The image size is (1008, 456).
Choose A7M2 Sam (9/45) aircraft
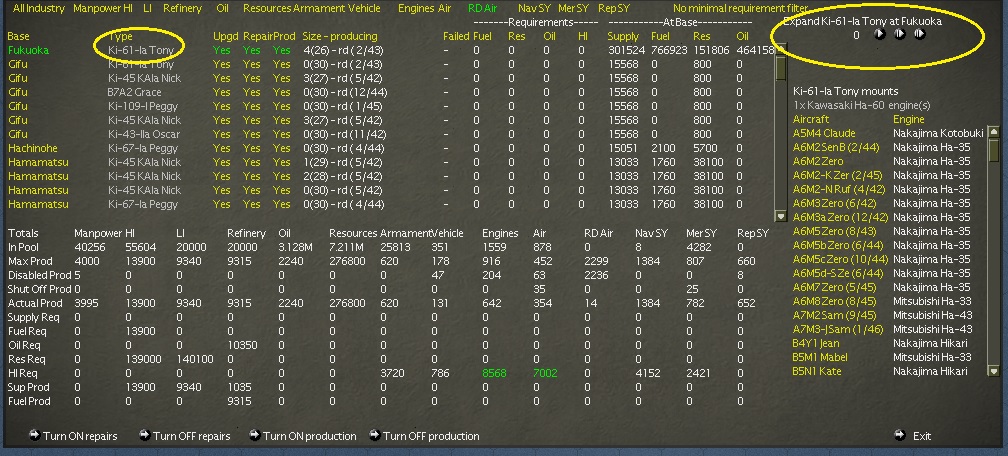click(834, 315)
